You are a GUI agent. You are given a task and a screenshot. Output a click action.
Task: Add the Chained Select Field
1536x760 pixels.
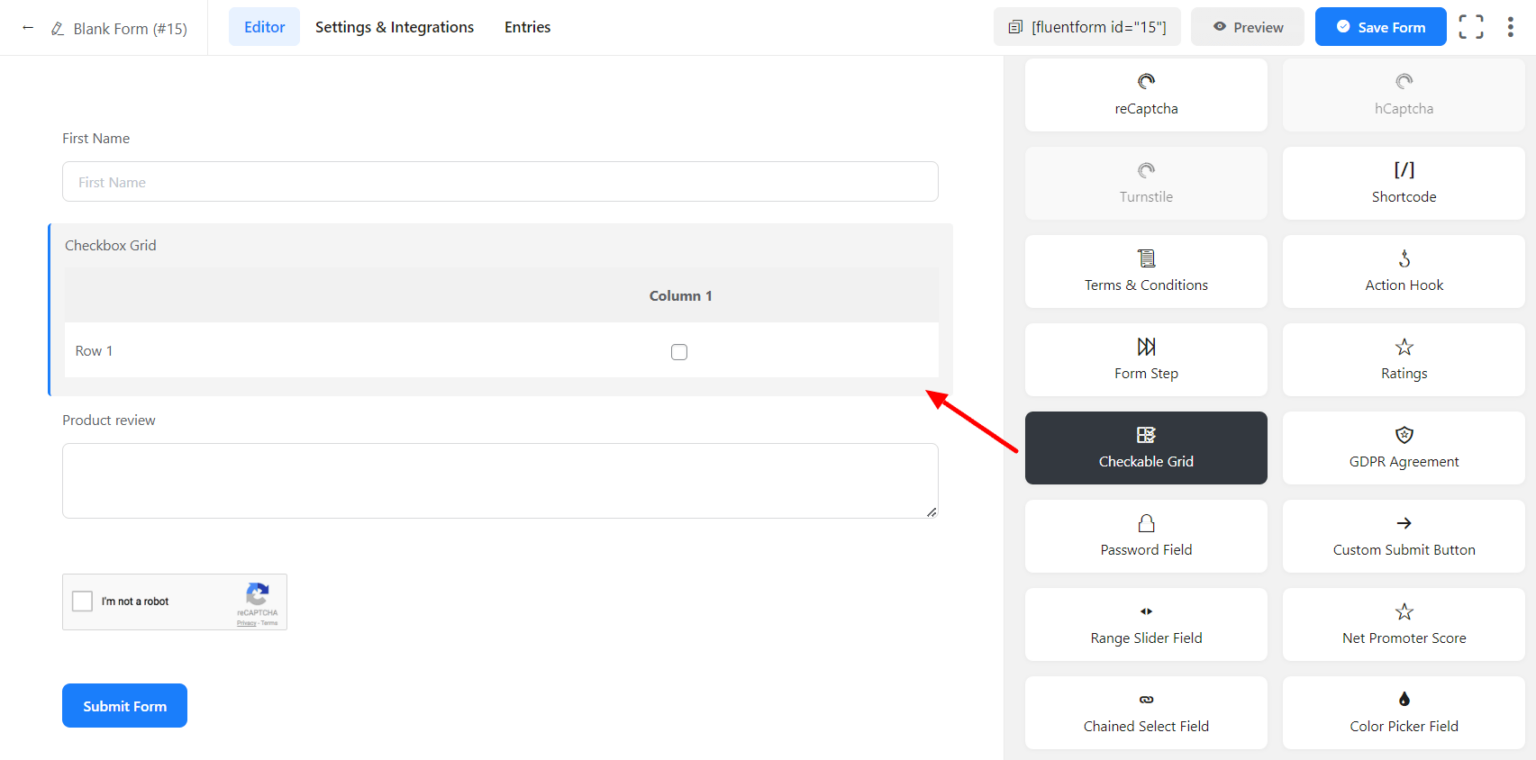point(1145,712)
